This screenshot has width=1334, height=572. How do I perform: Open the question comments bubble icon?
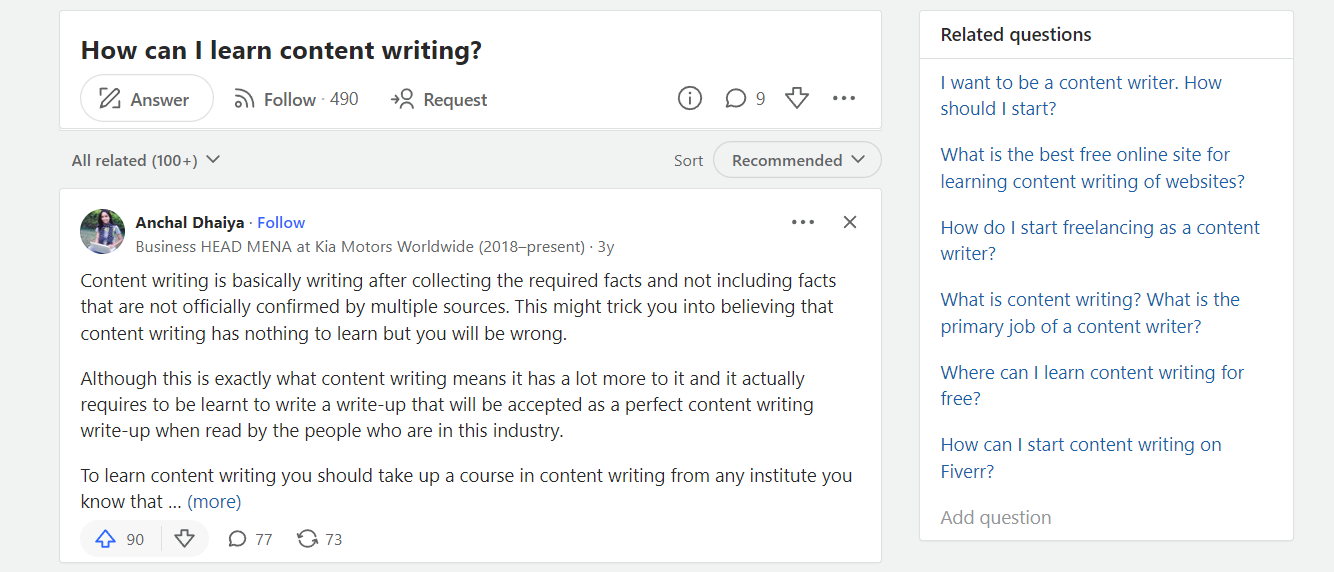pos(736,98)
